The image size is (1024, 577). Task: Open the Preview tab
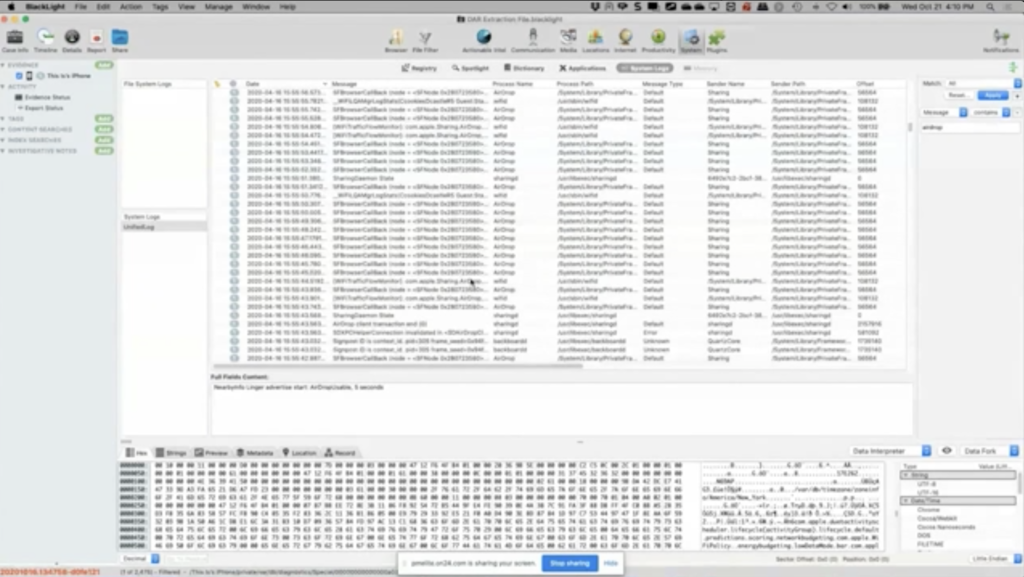[212, 452]
